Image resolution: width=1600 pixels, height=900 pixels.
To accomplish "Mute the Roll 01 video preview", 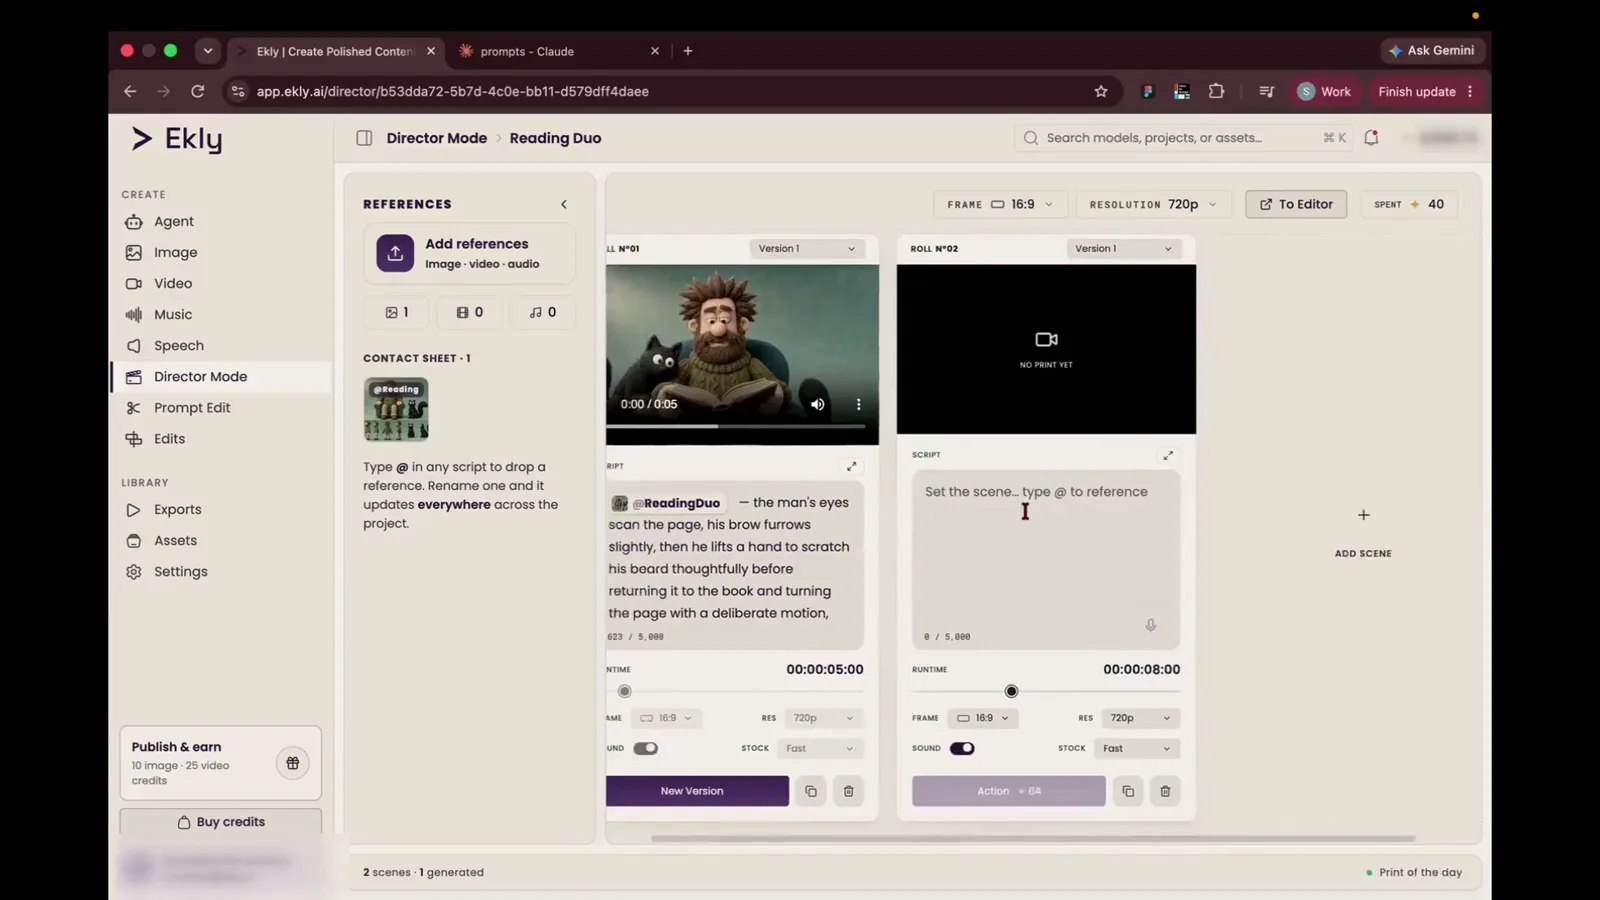I will (x=817, y=404).
